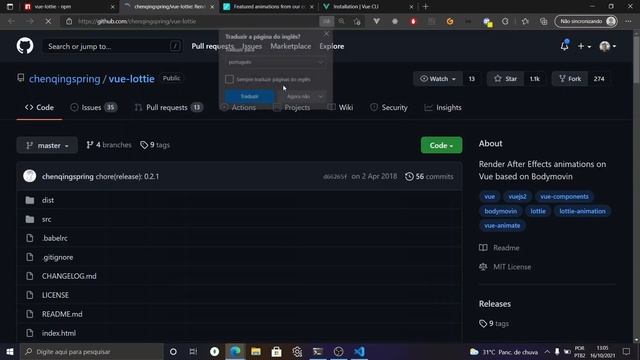Switch to the Installation Vue CLI browser tab
Screen dimensions: 640x360
pyautogui.click(x=367, y=7)
